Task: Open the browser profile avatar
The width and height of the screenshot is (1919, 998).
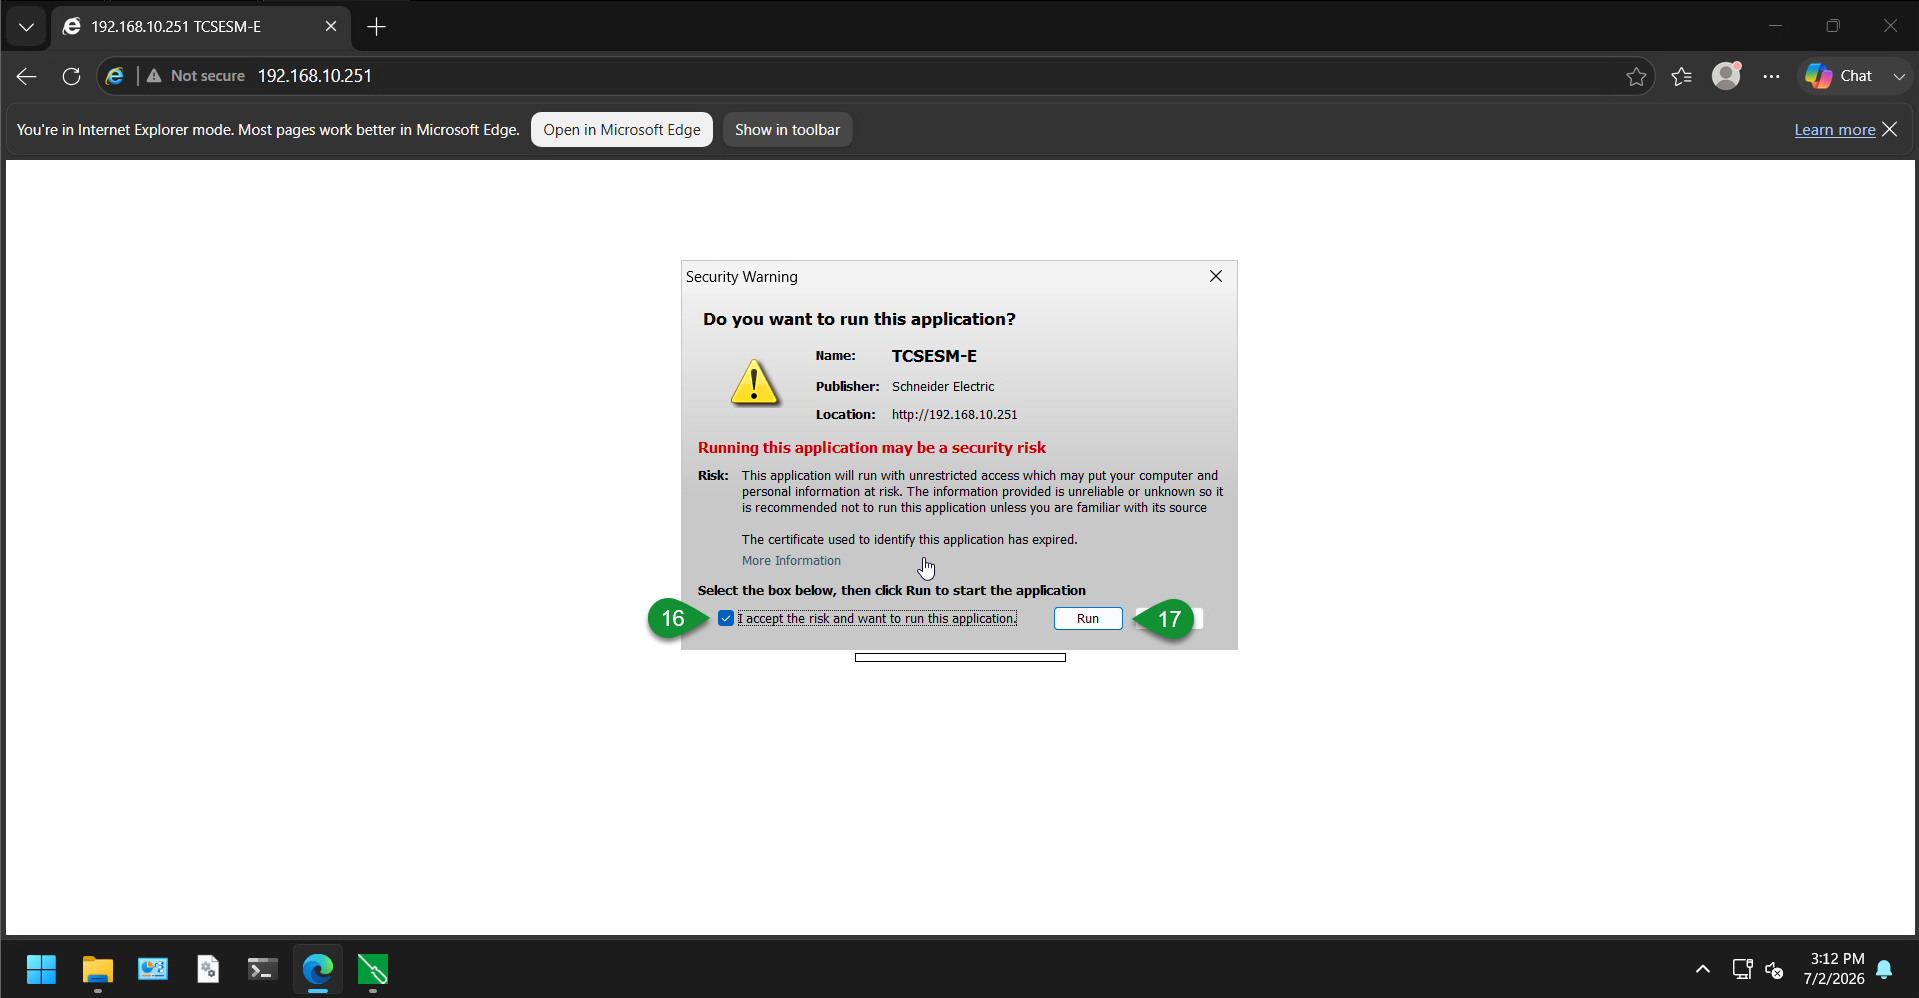Action: point(1727,75)
